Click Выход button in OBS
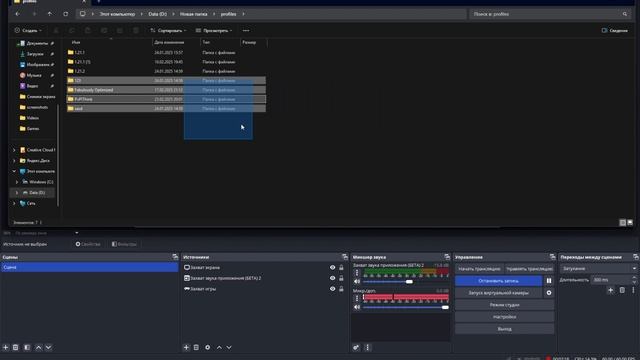Screen dimensions: 640x360 [504, 329]
